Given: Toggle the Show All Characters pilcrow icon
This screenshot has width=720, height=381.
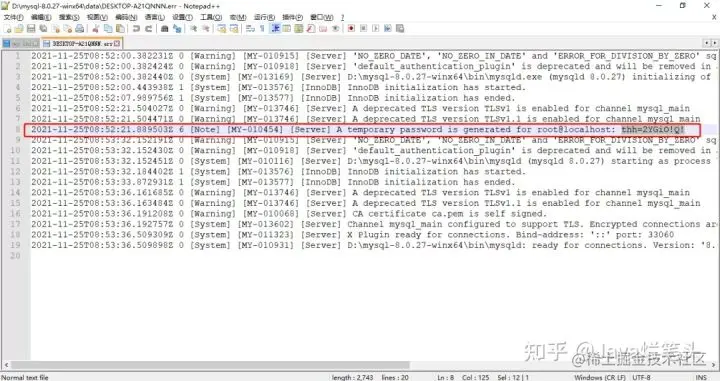Looking at the screenshot, I should click(x=262, y=28).
